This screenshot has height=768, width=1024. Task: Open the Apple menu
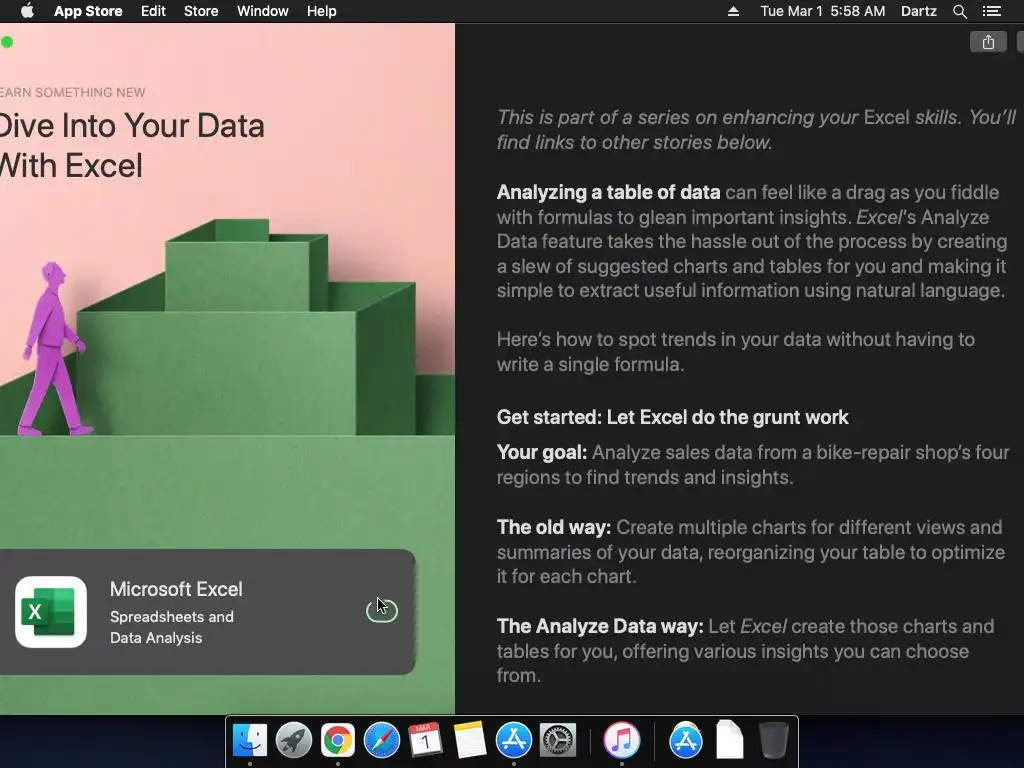point(27,11)
